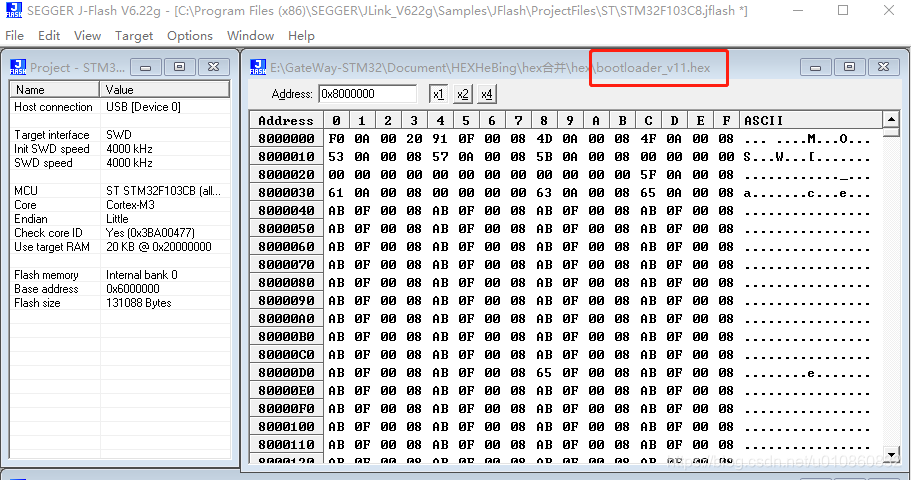Click address row 8000000
This screenshot has height=480, width=911.
click(x=286, y=138)
